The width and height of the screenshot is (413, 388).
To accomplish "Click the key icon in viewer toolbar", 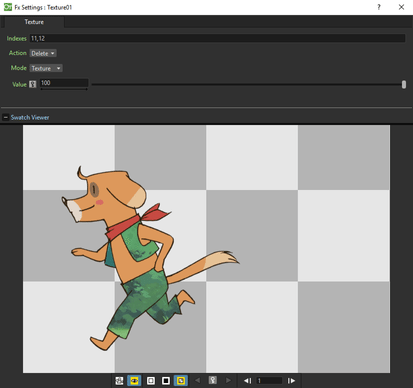I will click(x=213, y=380).
